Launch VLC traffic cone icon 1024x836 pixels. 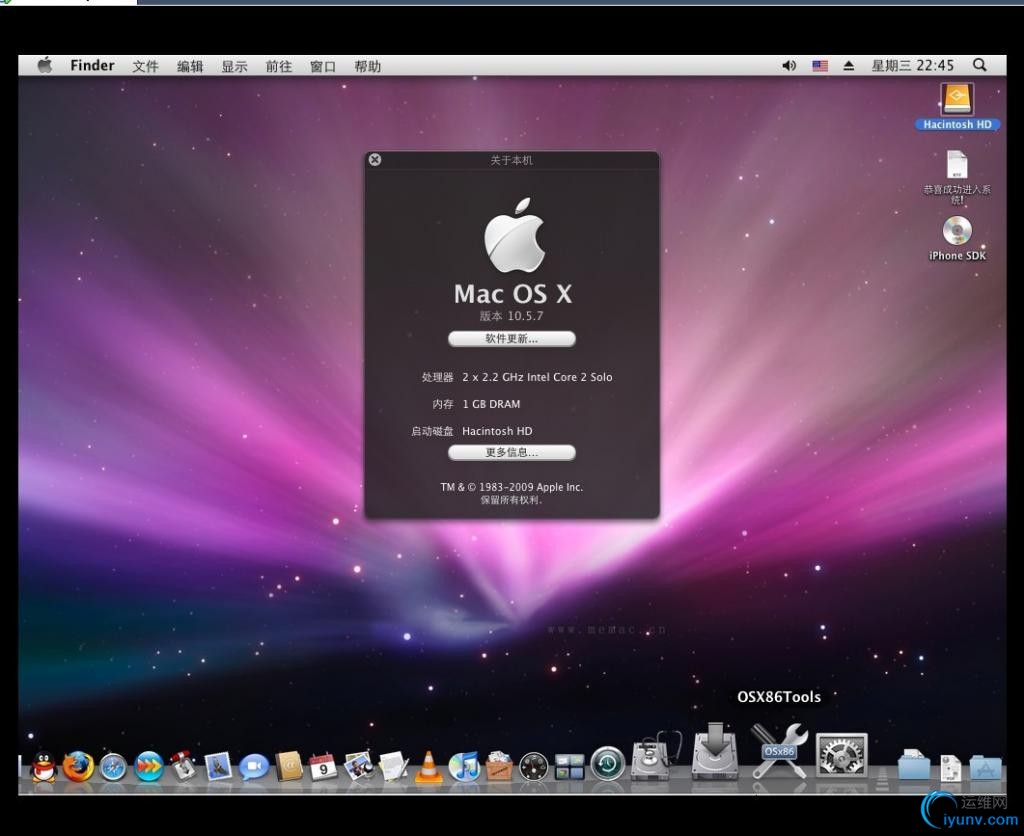[x=428, y=766]
